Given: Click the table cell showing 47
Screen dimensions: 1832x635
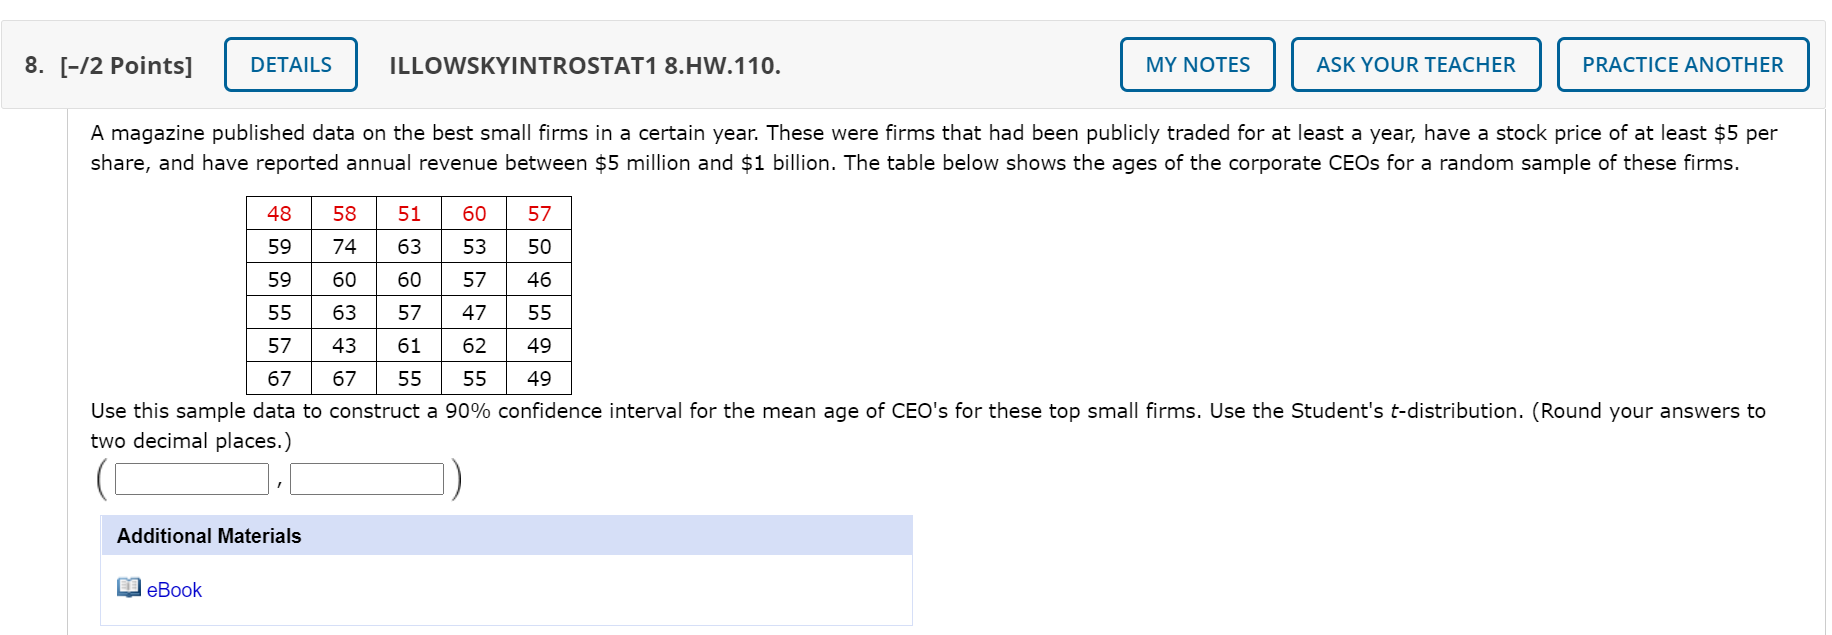Looking at the screenshot, I should 474,313.
